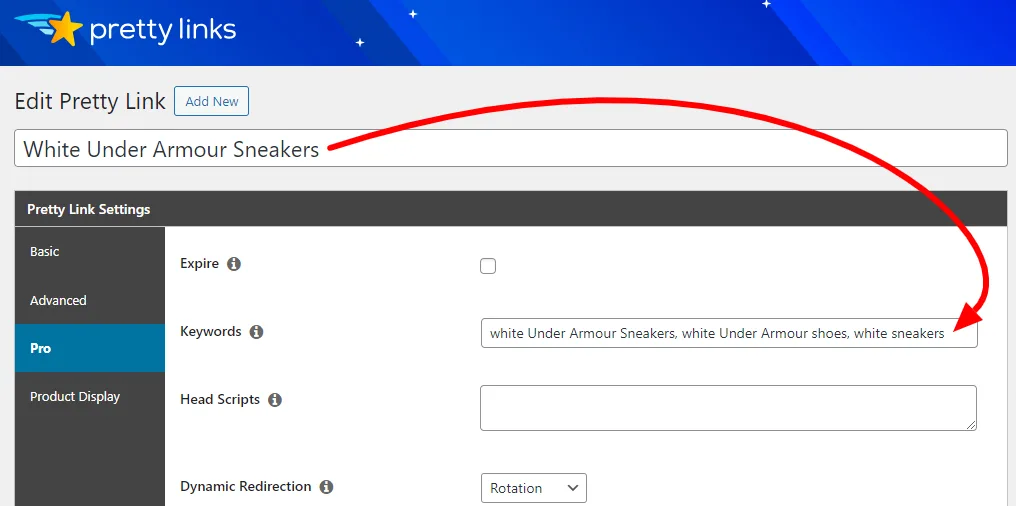Image resolution: width=1016 pixels, height=506 pixels.
Task: Click the info icon beside Expire
Action: (x=235, y=264)
